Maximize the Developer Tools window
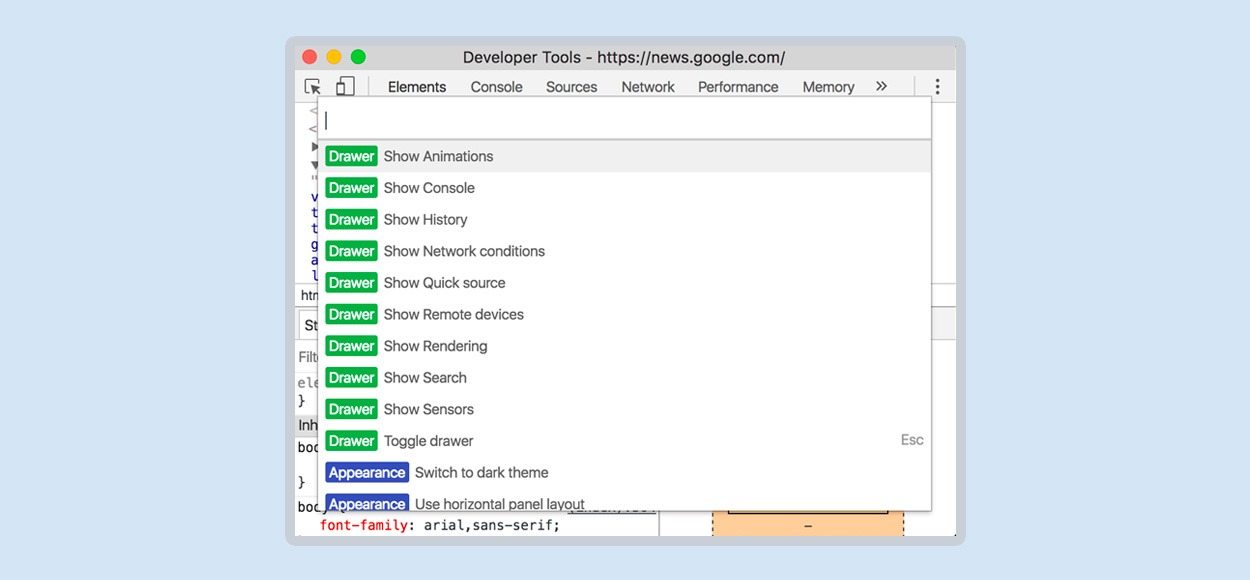 click(358, 57)
